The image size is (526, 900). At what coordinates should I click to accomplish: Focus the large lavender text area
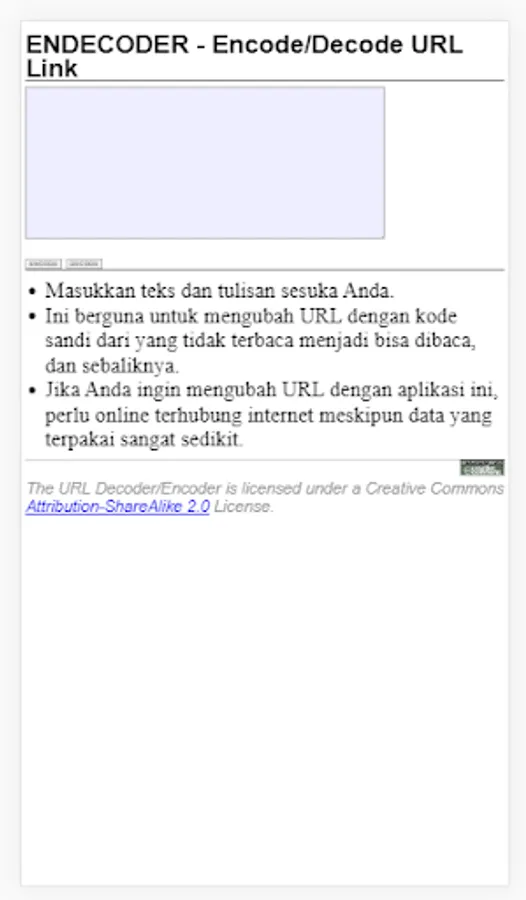(205, 163)
